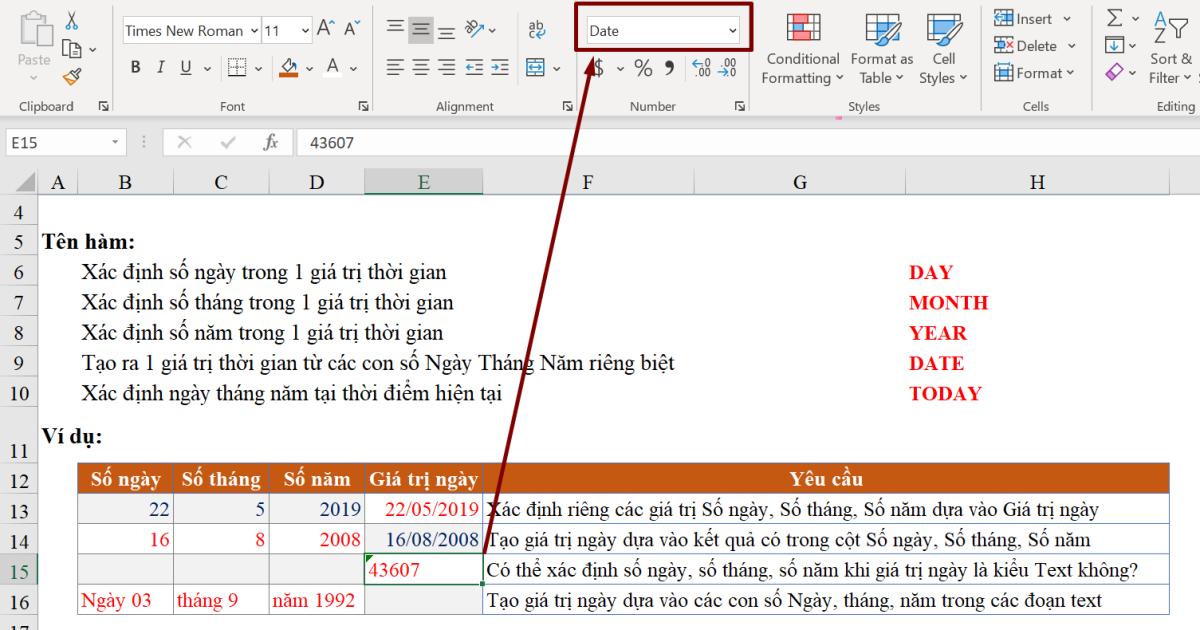The width and height of the screenshot is (1200, 630).
Task: Toggle bold formatting
Action: (x=135, y=66)
